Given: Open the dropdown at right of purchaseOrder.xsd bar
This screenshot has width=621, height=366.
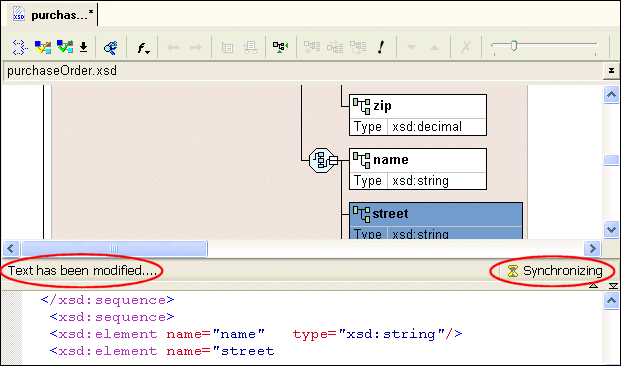Looking at the screenshot, I should 611,71.
